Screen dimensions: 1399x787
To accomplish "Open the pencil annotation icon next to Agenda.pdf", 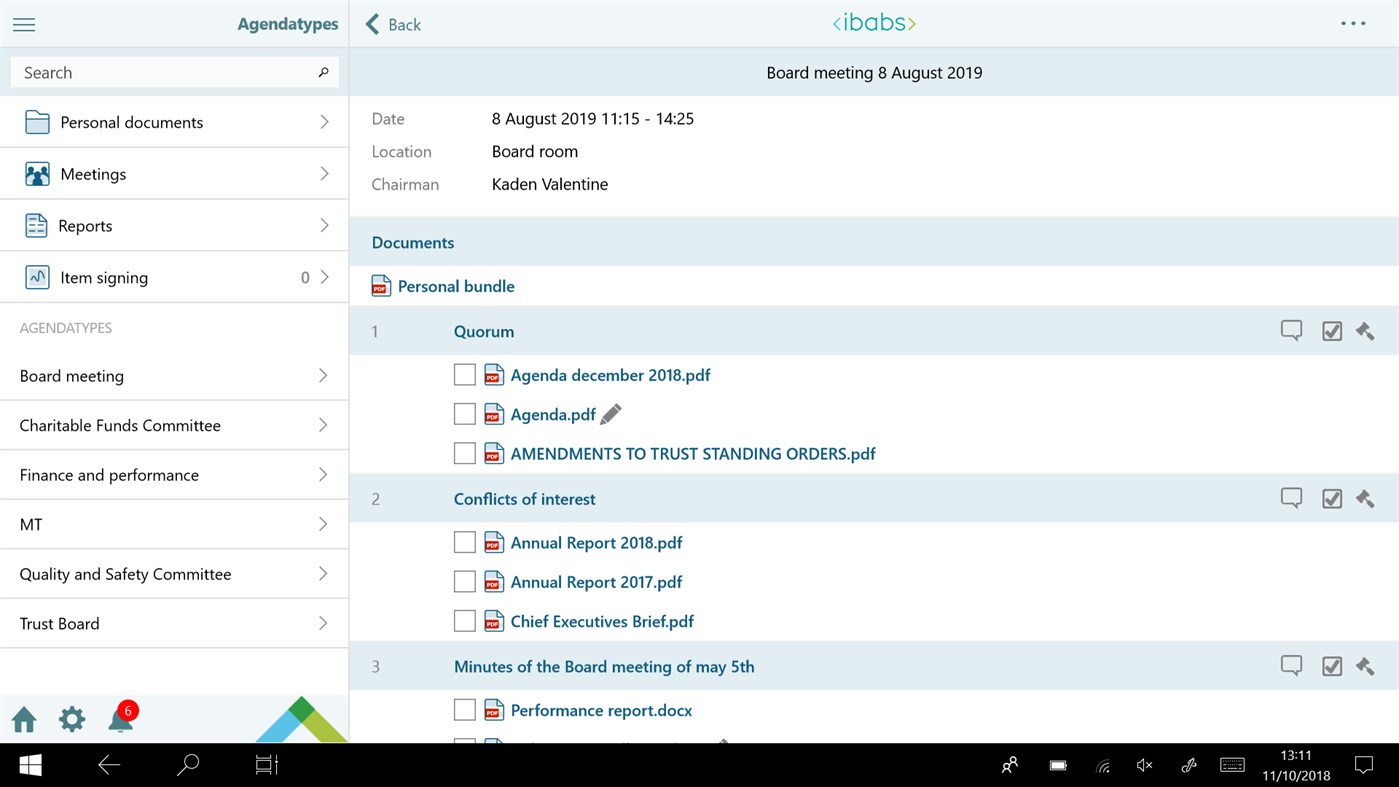I will 610,413.
